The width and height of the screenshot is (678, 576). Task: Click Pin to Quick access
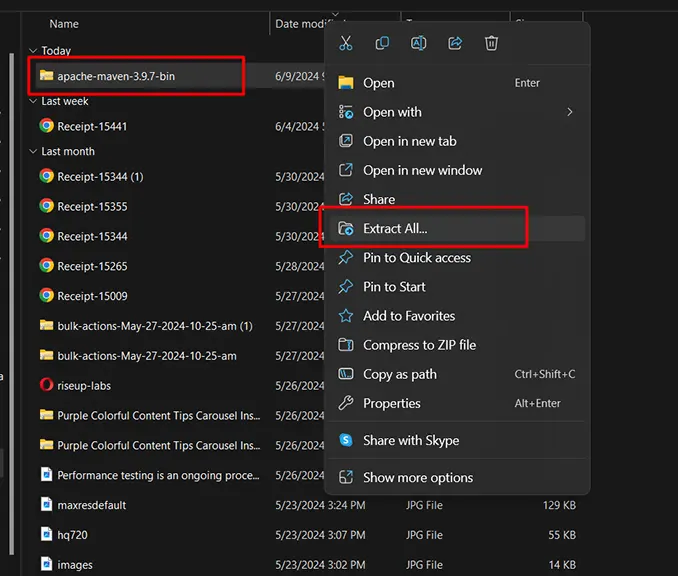416,258
